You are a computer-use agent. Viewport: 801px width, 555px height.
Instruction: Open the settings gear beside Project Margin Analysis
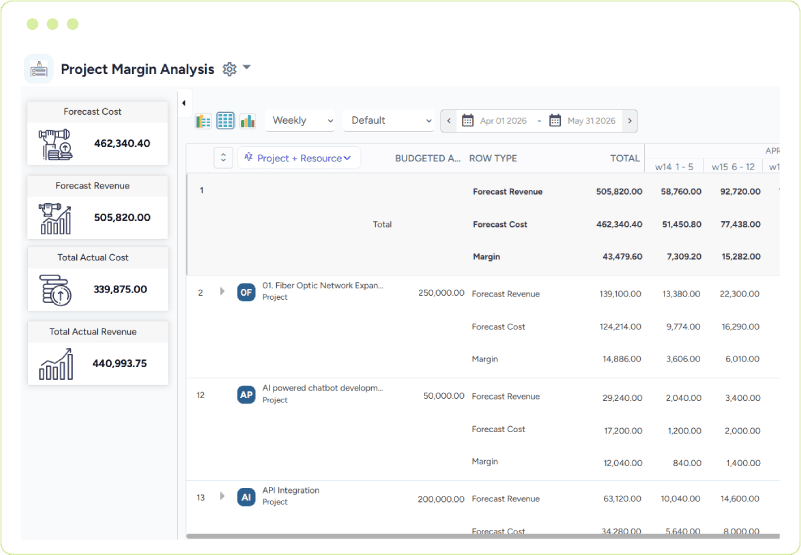[229, 69]
